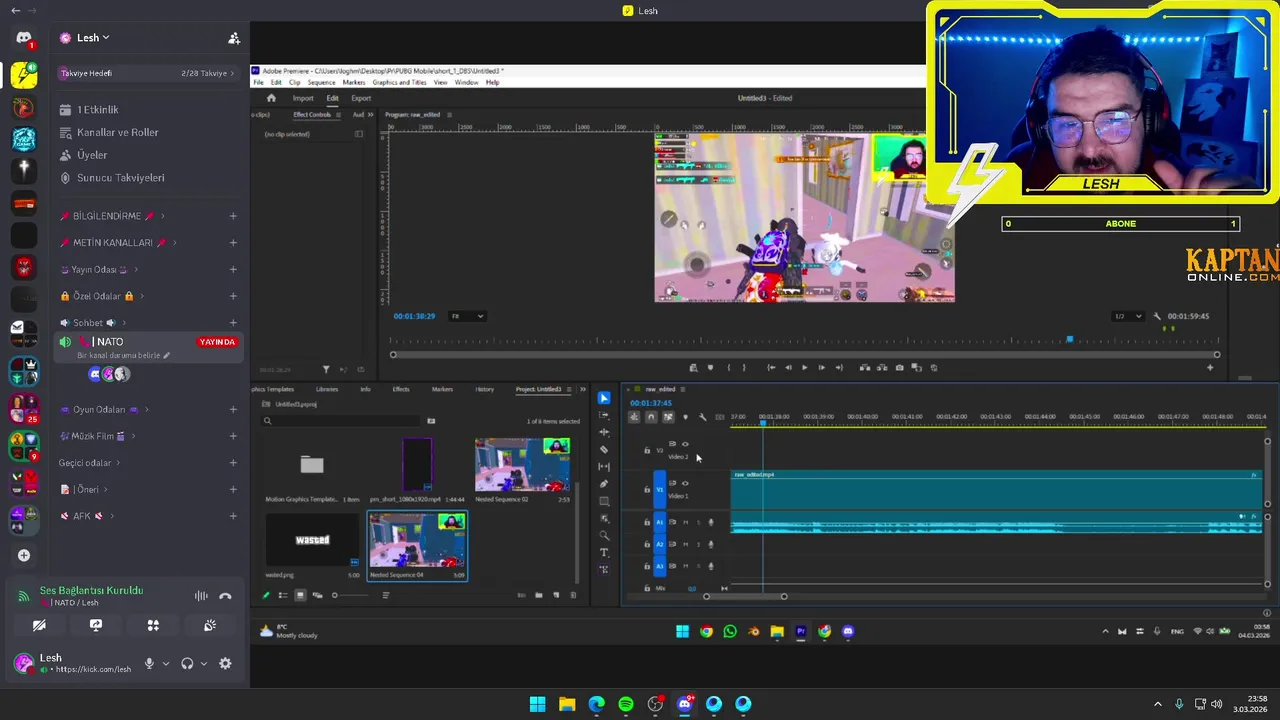Click Export Frame camera icon
This screenshot has height=720, width=1280.
(x=899, y=367)
